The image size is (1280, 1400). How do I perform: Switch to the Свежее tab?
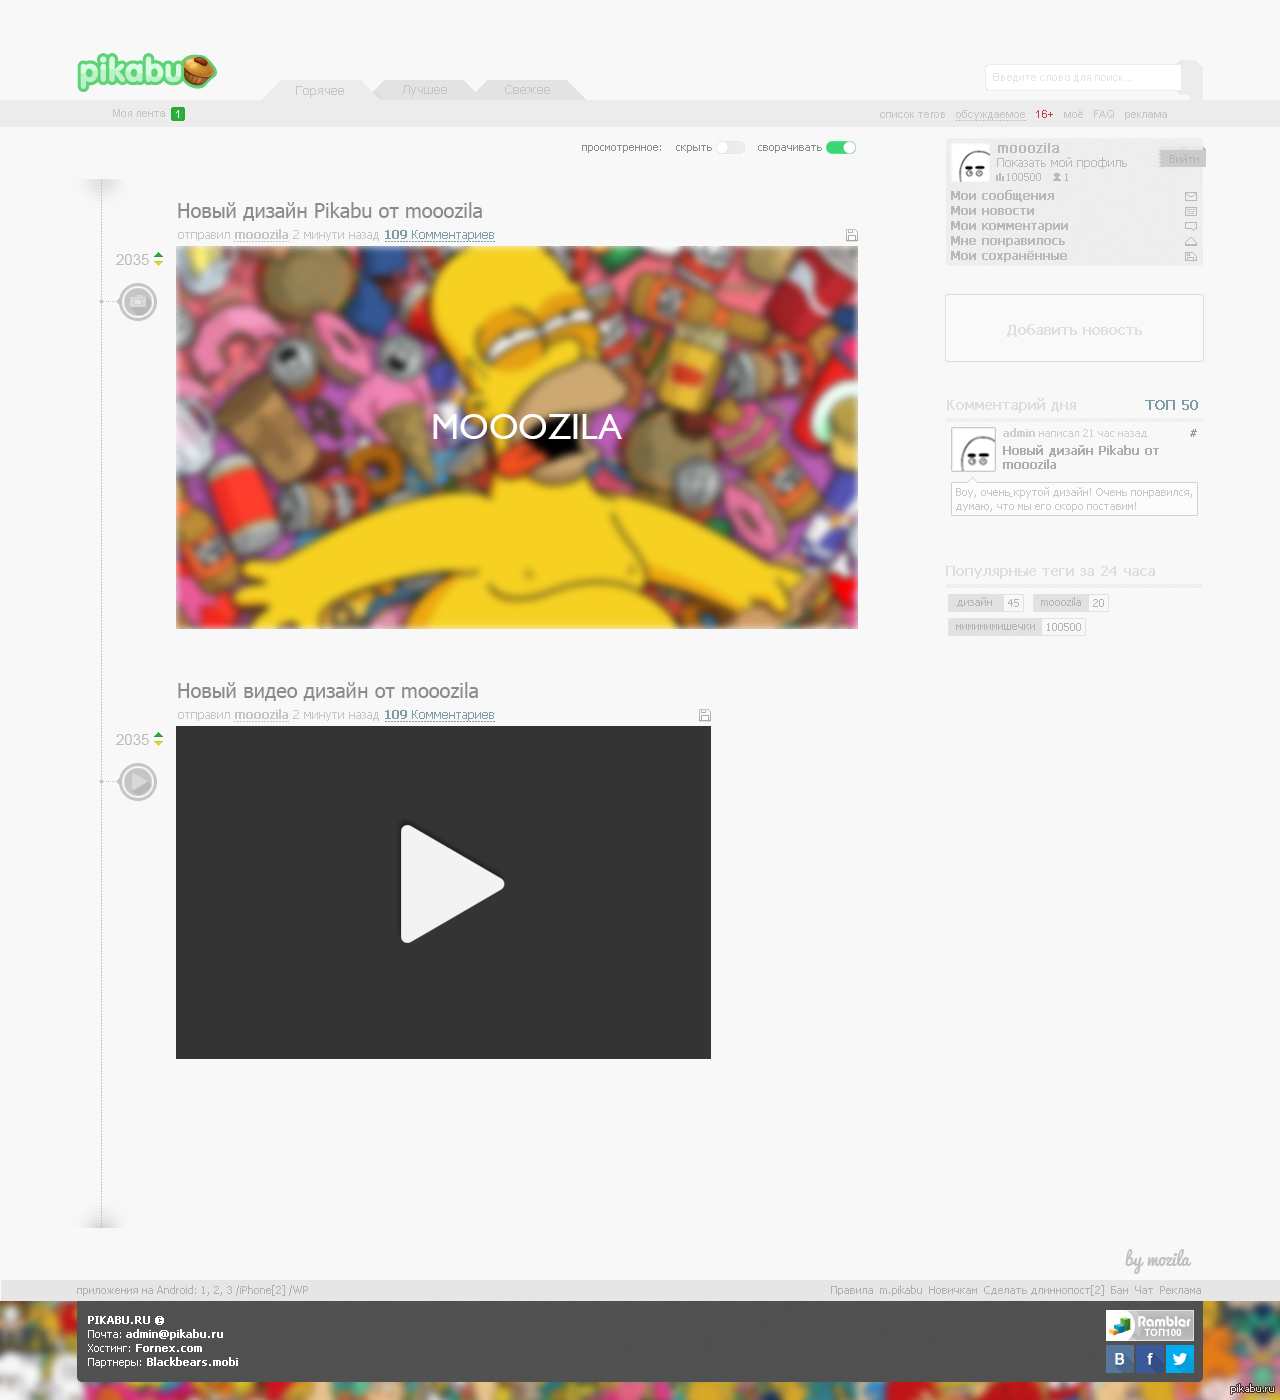[527, 90]
